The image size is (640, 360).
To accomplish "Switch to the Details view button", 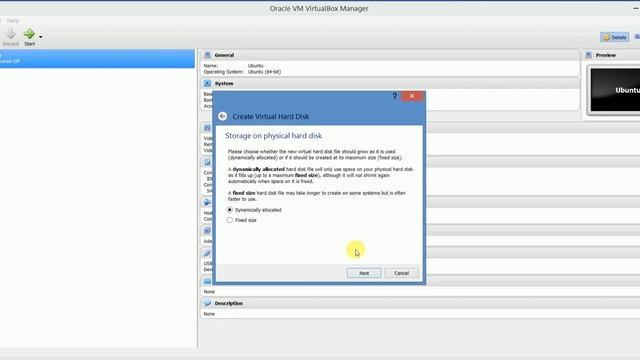I will pyautogui.click(x=615, y=37).
